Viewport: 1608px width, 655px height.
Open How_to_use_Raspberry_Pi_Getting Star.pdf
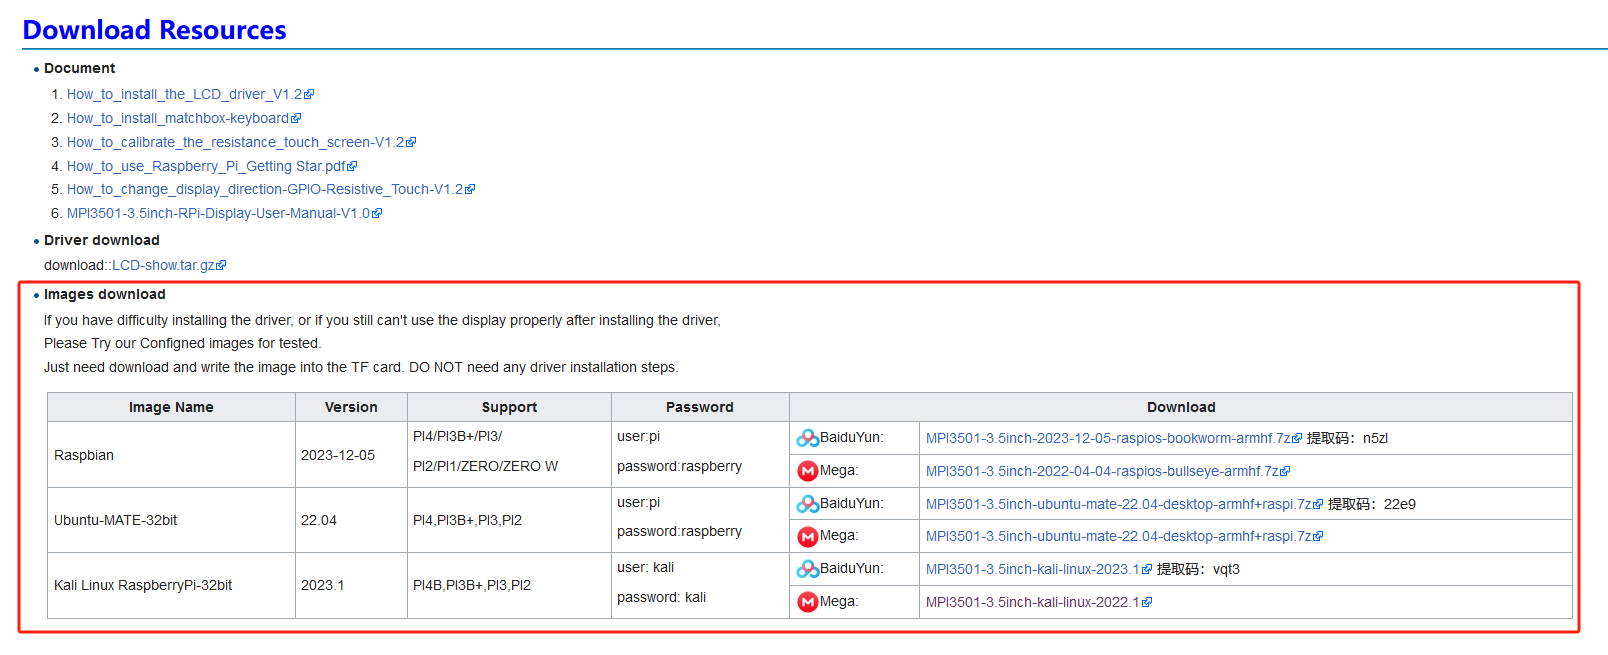click(x=206, y=166)
